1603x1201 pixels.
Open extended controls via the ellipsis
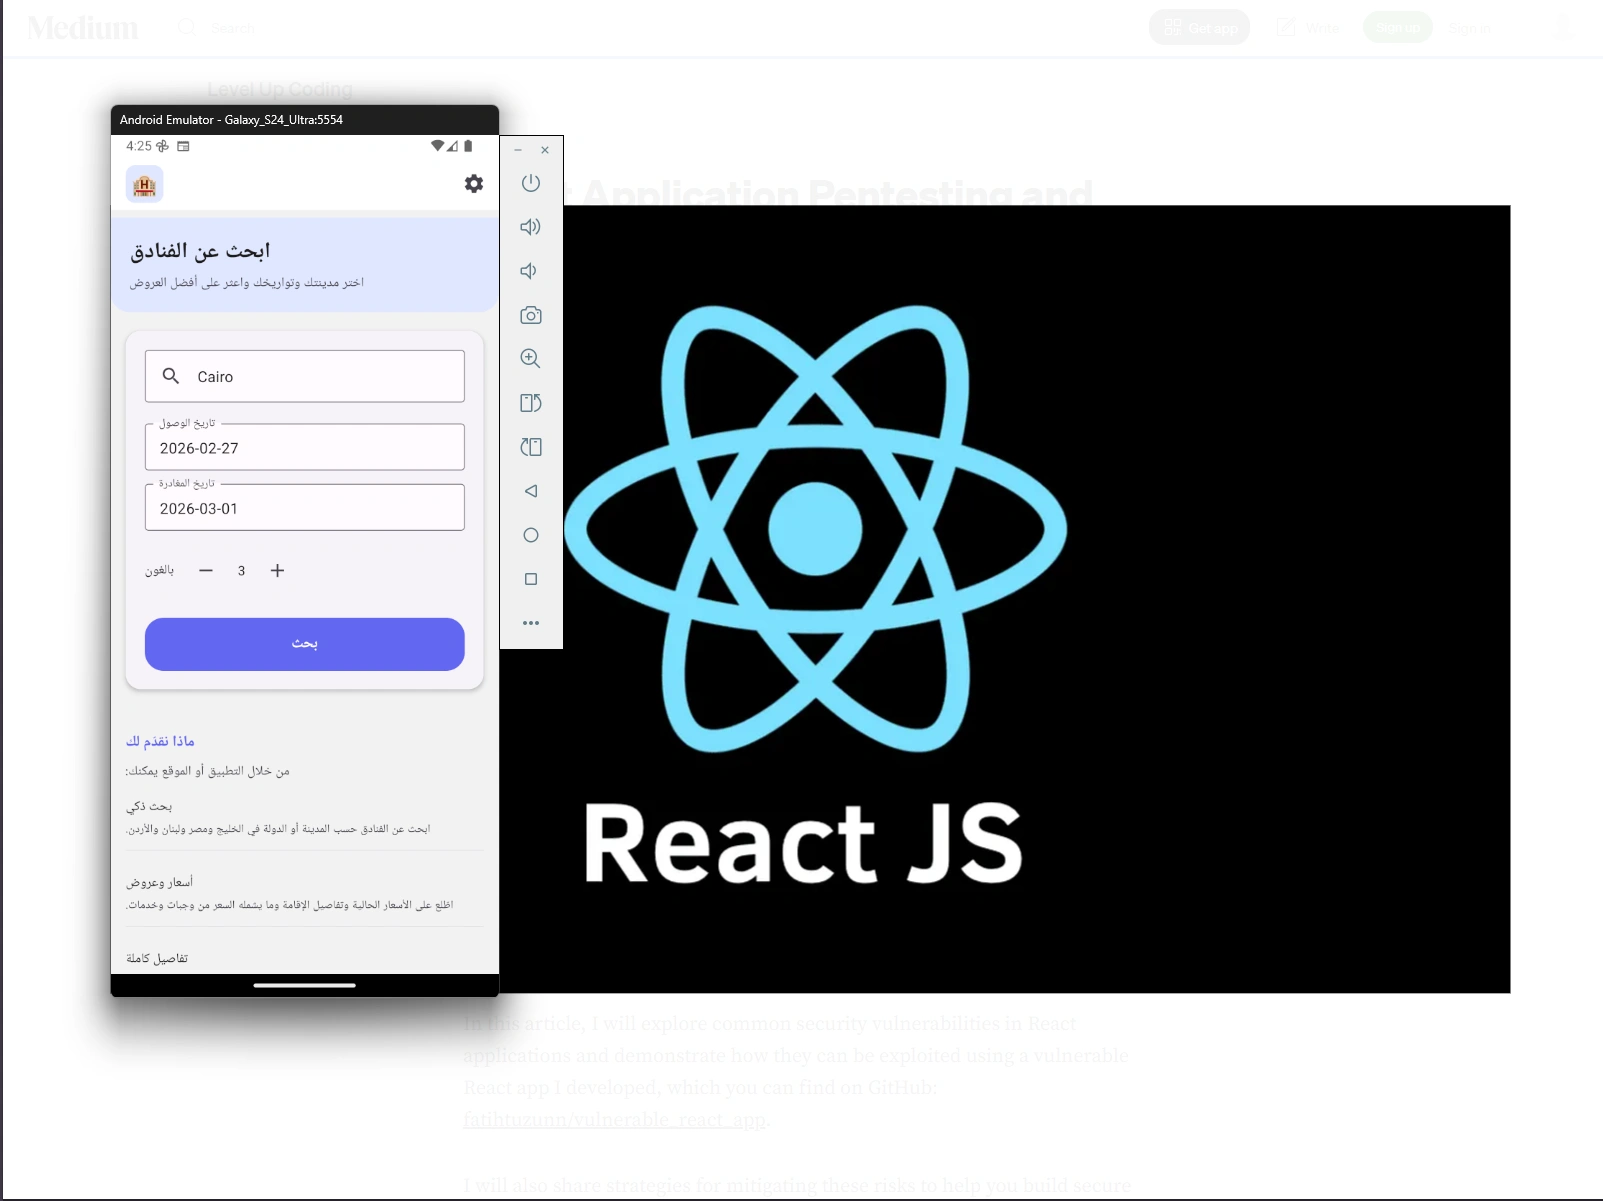pos(531,622)
